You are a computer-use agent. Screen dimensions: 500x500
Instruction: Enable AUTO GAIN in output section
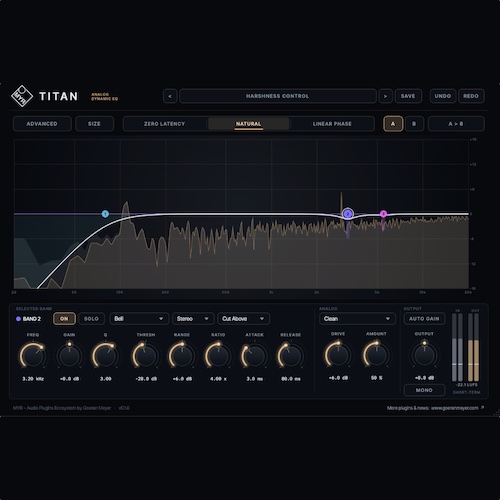424,319
